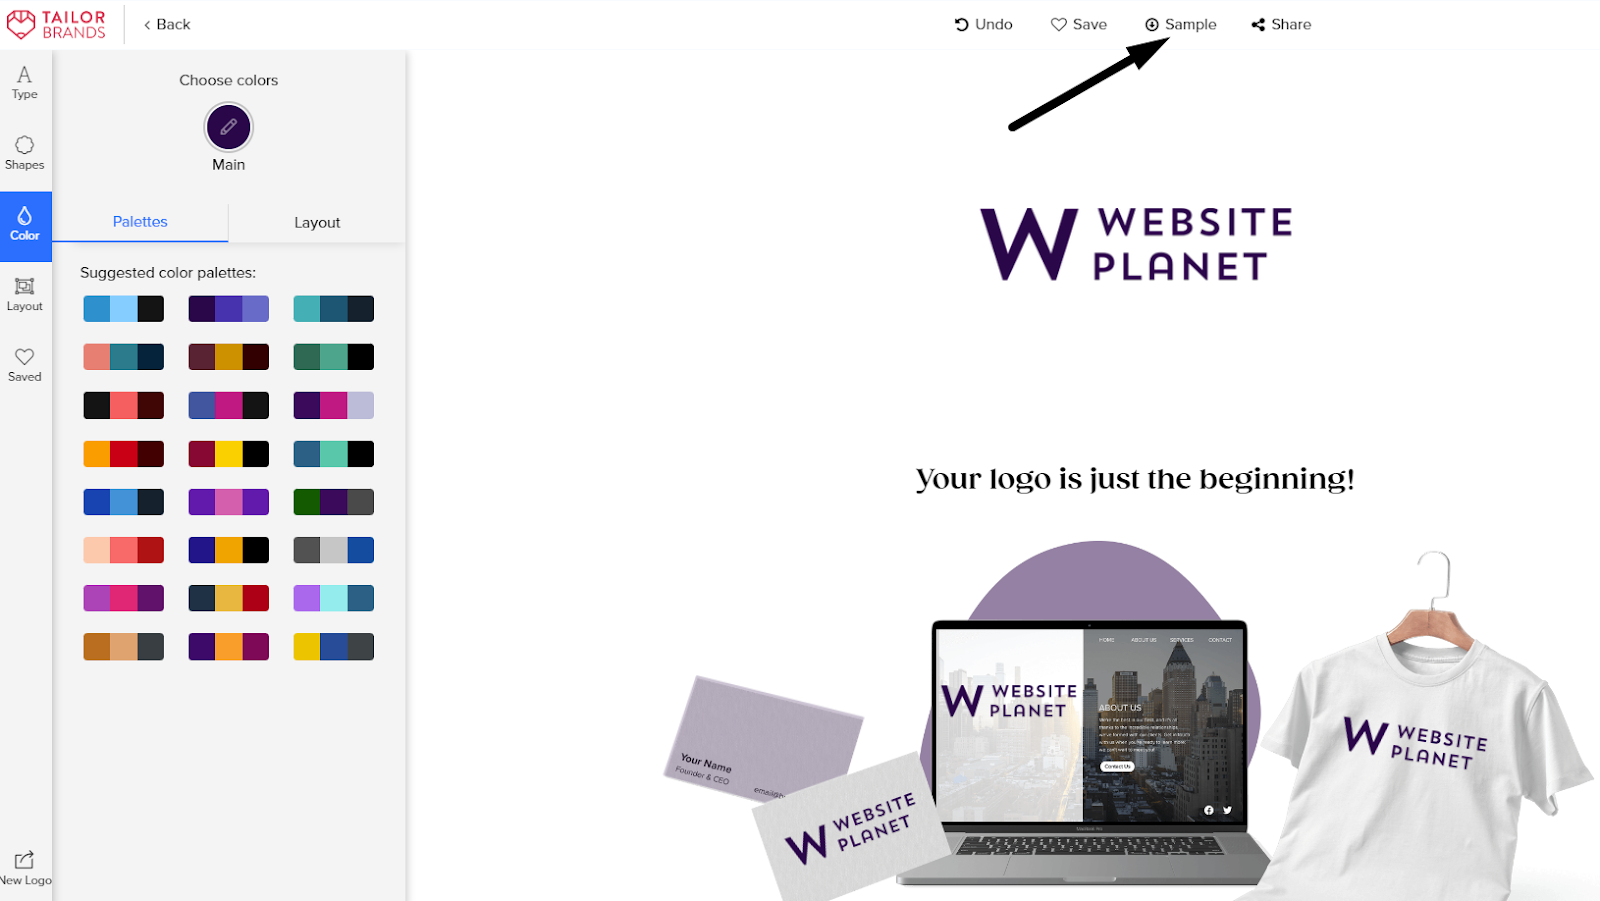Click 'Your logo is just the beginning!' text
This screenshot has height=901, width=1600.
(x=1135, y=479)
